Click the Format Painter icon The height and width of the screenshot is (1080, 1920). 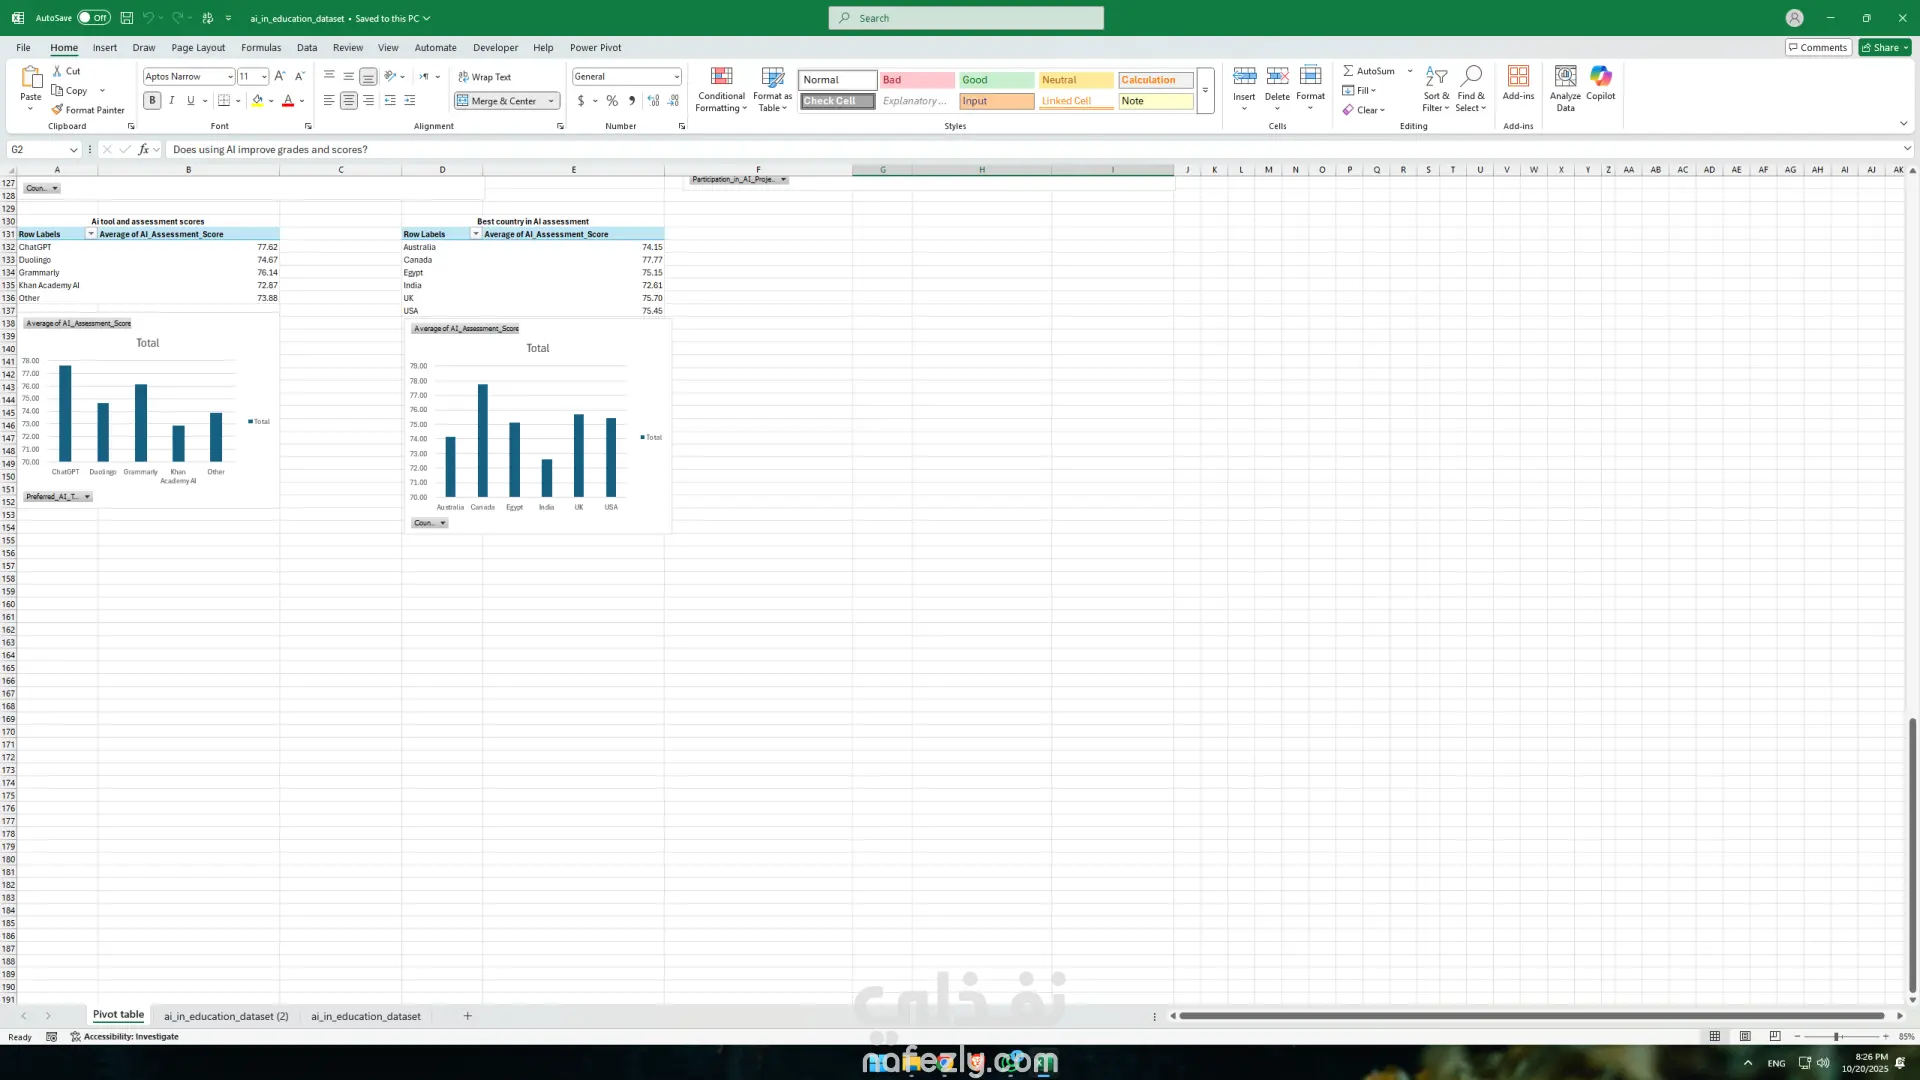point(58,110)
